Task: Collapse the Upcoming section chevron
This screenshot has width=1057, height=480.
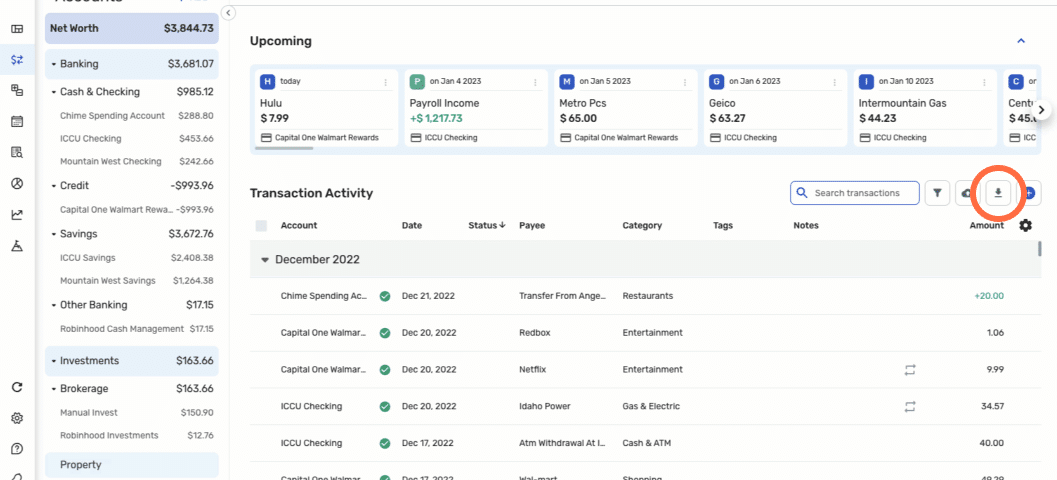Action: pyautogui.click(x=1021, y=41)
